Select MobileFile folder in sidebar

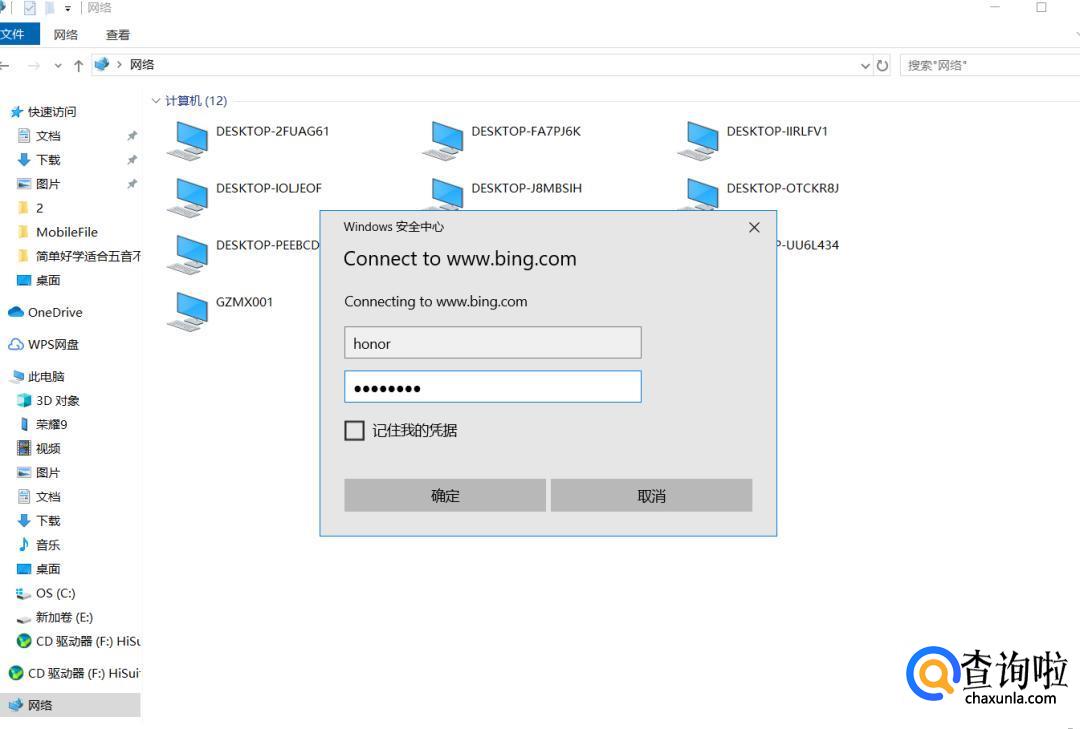tap(67, 232)
